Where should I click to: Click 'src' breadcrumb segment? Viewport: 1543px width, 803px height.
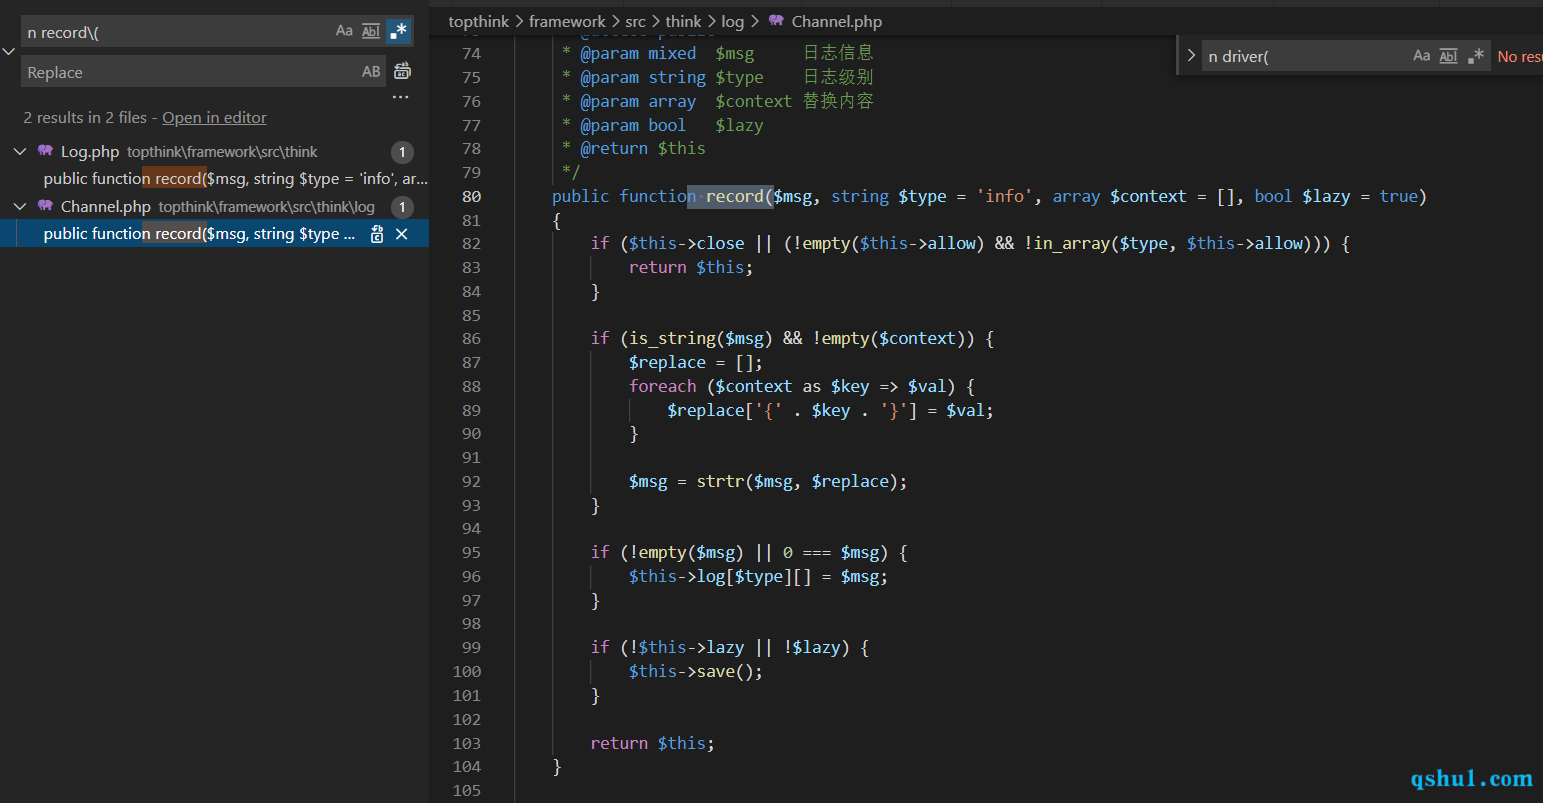(636, 21)
